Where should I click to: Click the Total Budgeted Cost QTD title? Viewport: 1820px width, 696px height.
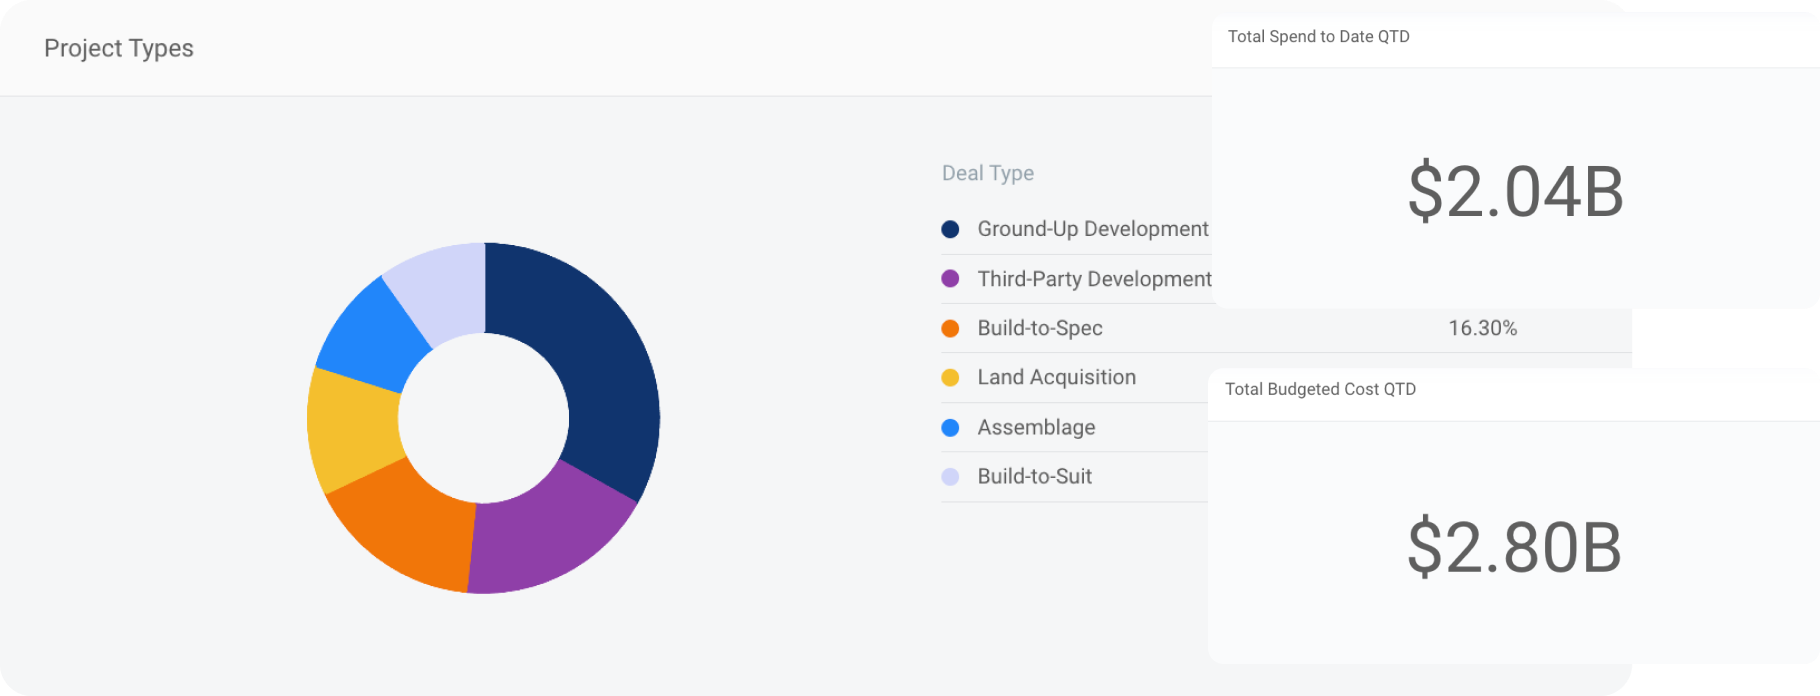point(1320,389)
